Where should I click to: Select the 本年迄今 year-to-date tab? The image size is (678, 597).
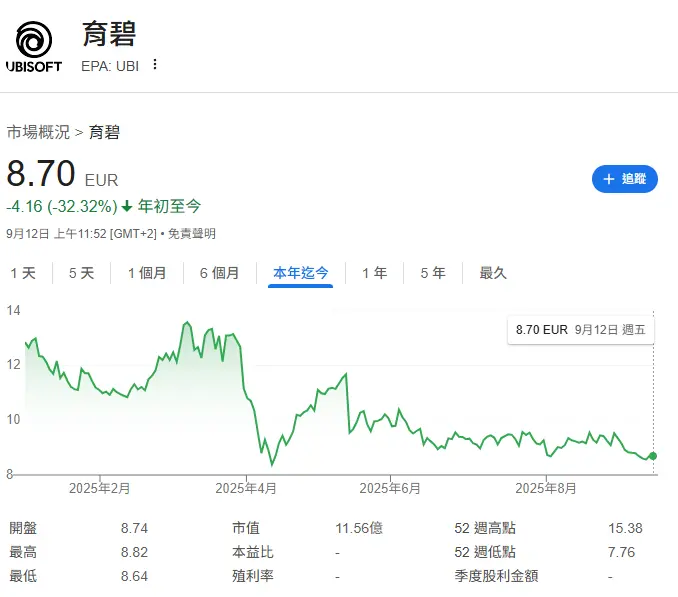pyautogui.click(x=301, y=273)
